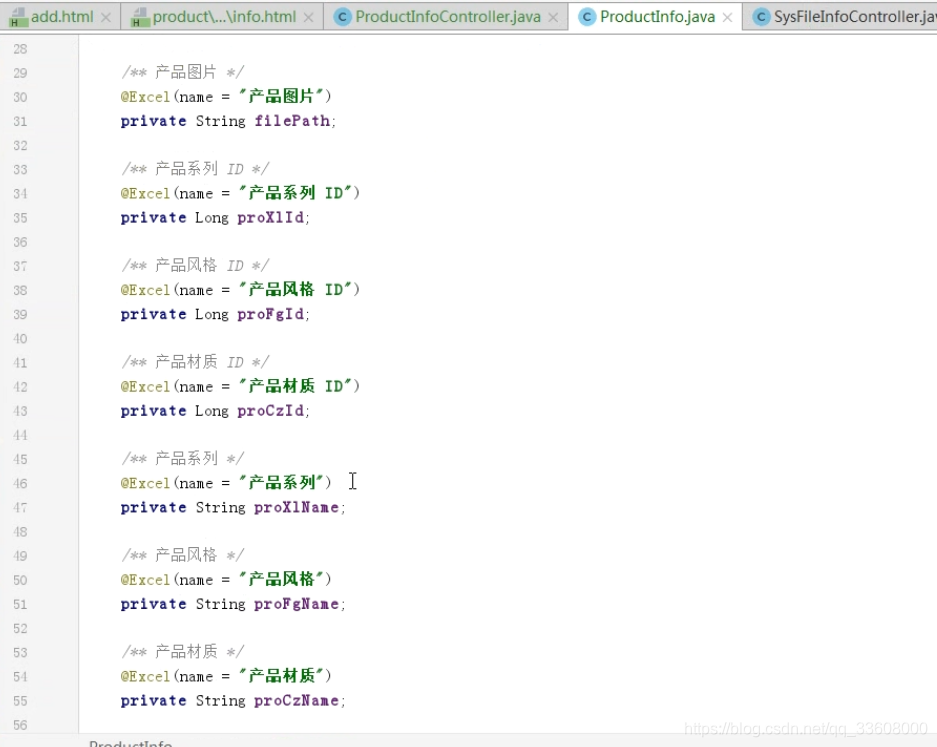Close the ProductInfoController.java tab
Screen dimensions: 937x747
click(553, 18)
